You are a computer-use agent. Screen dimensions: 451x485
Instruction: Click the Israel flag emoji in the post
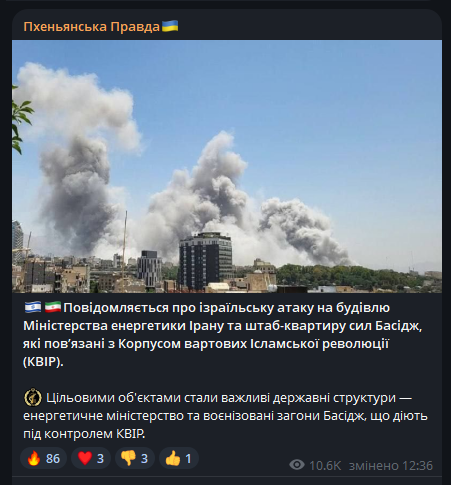[33, 307]
